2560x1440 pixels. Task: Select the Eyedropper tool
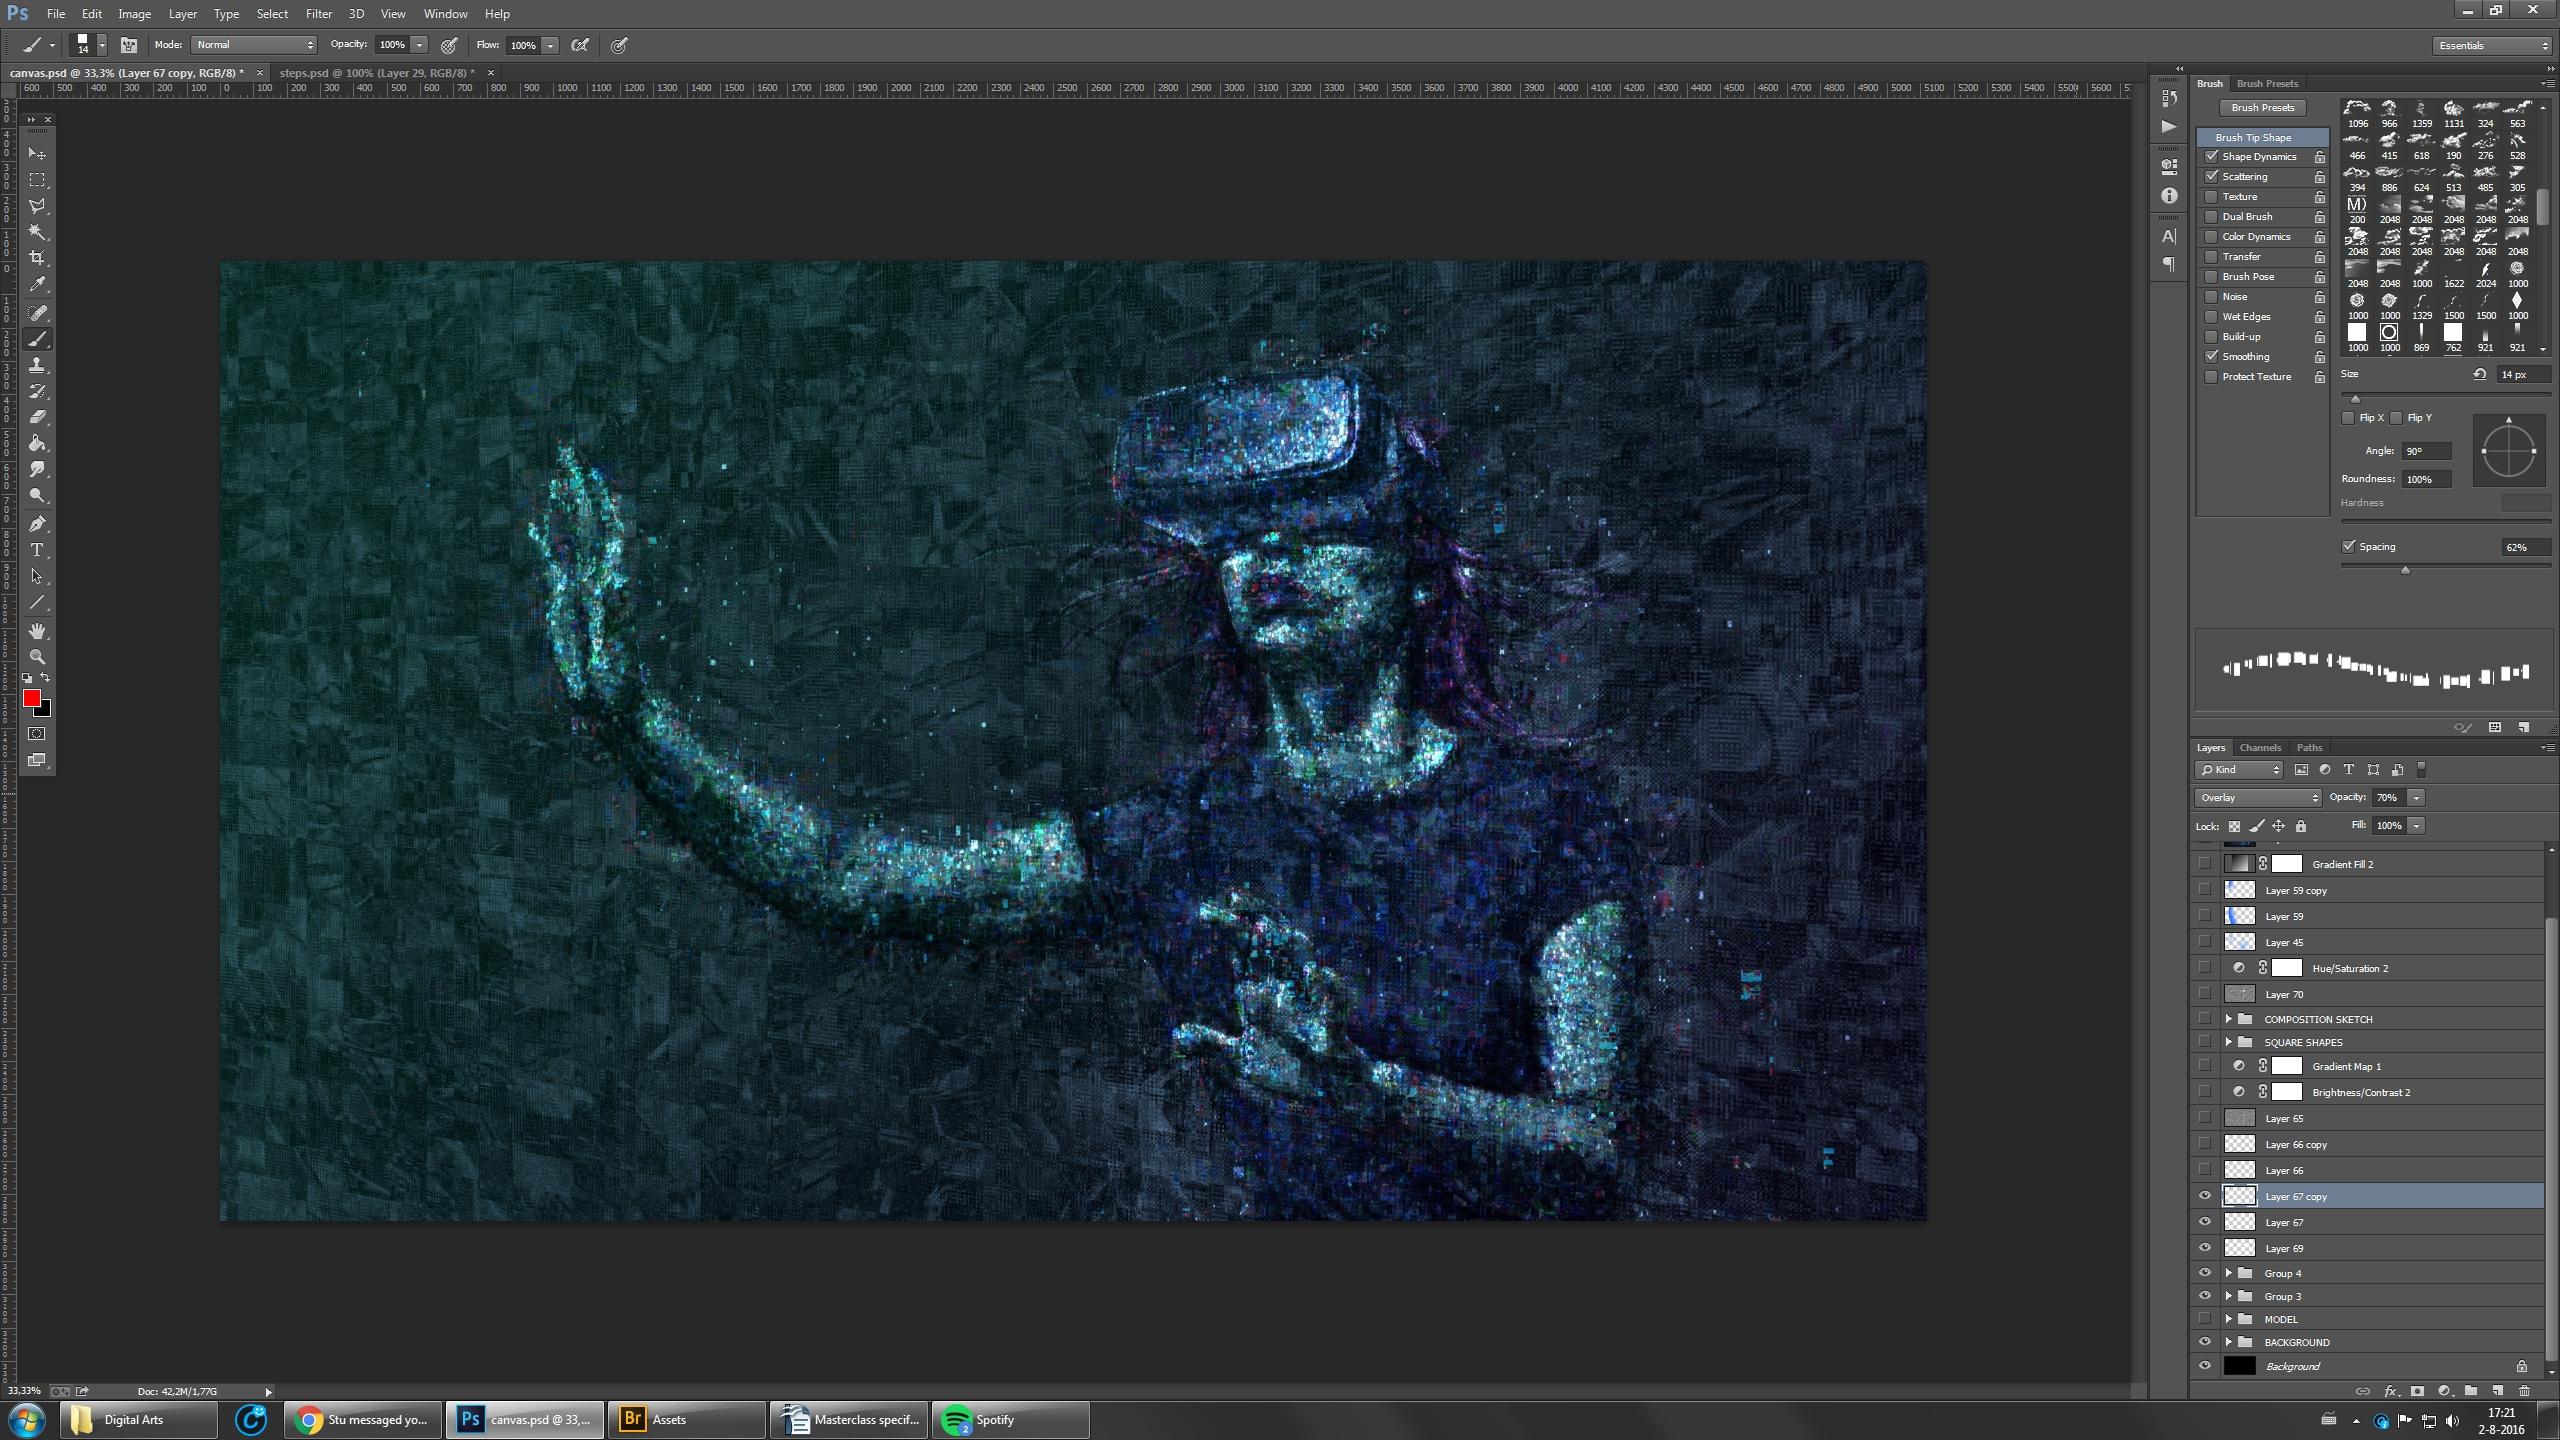[x=37, y=285]
